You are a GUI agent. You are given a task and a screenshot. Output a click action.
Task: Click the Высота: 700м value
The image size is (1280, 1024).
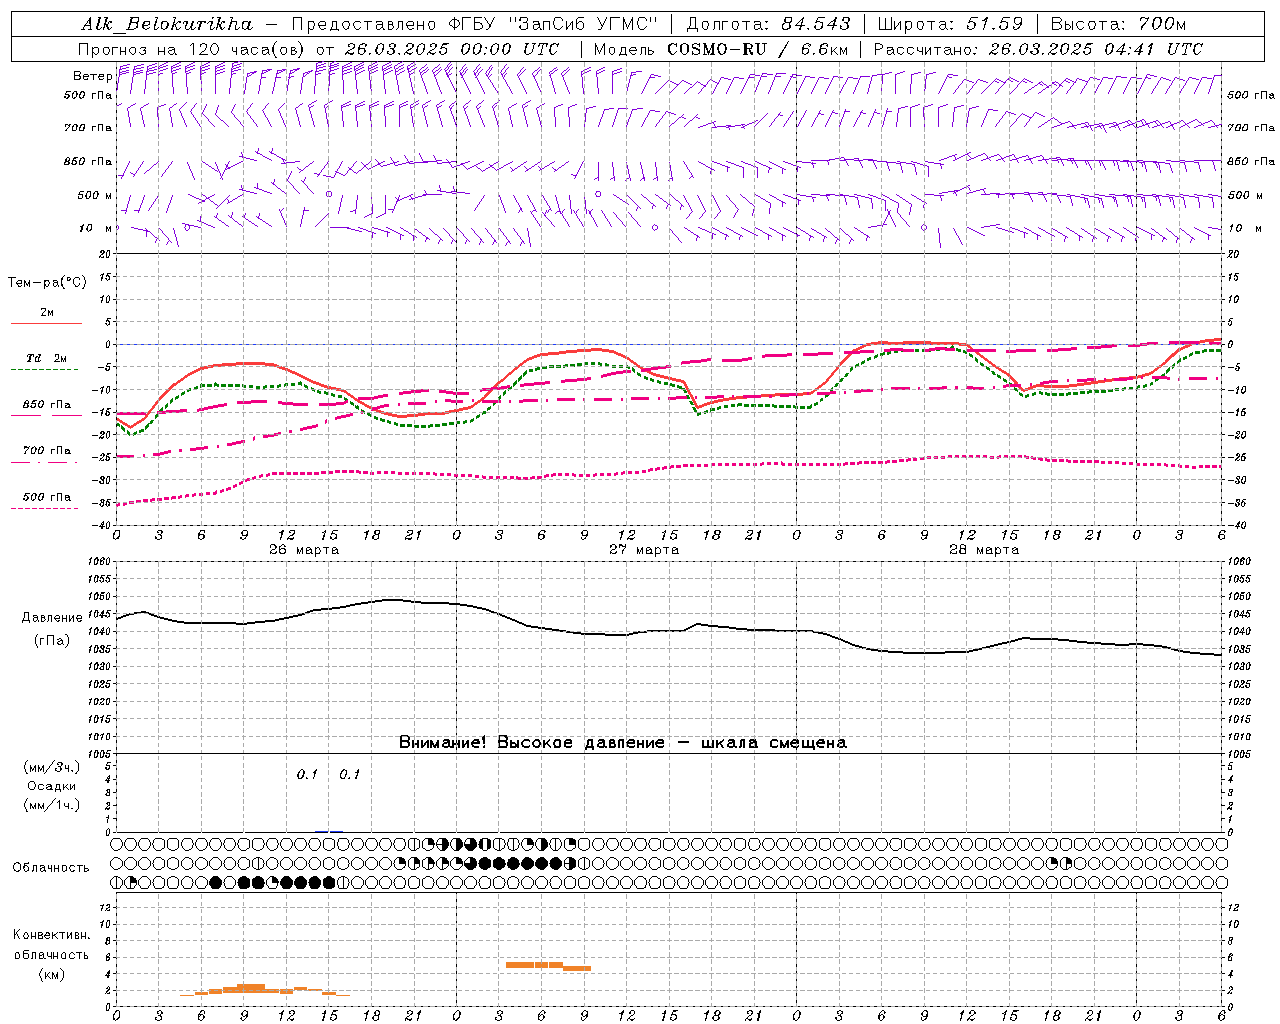pyautogui.click(x=1118, y=24)
